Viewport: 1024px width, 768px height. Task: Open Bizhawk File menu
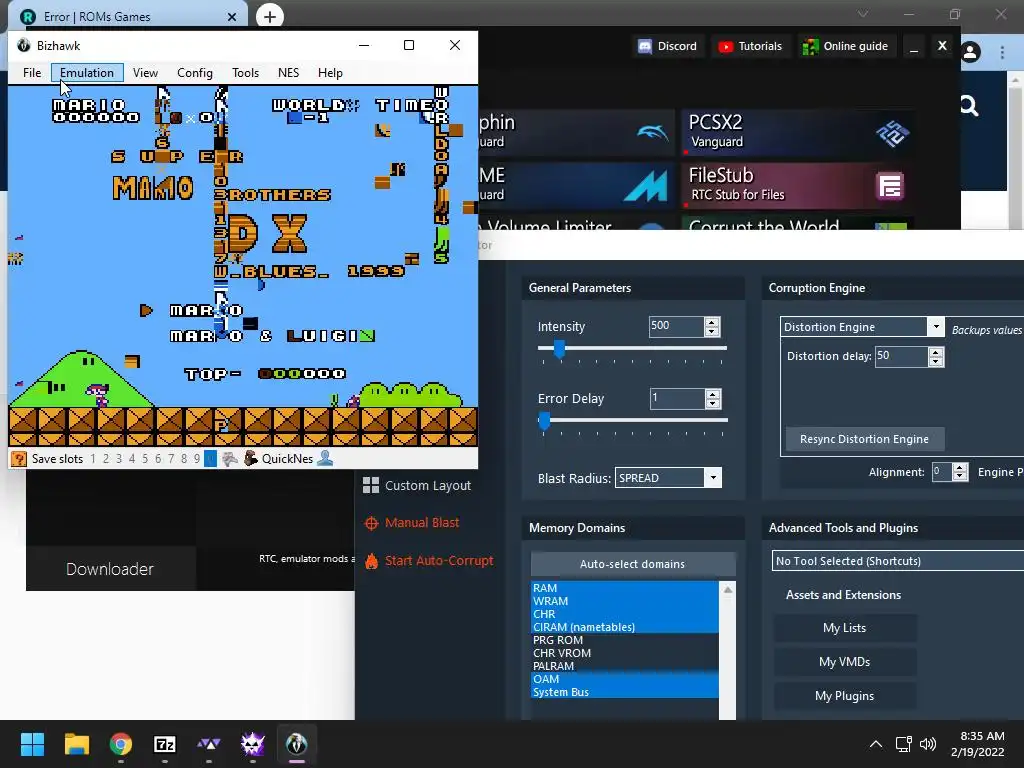tap(32, 72)
